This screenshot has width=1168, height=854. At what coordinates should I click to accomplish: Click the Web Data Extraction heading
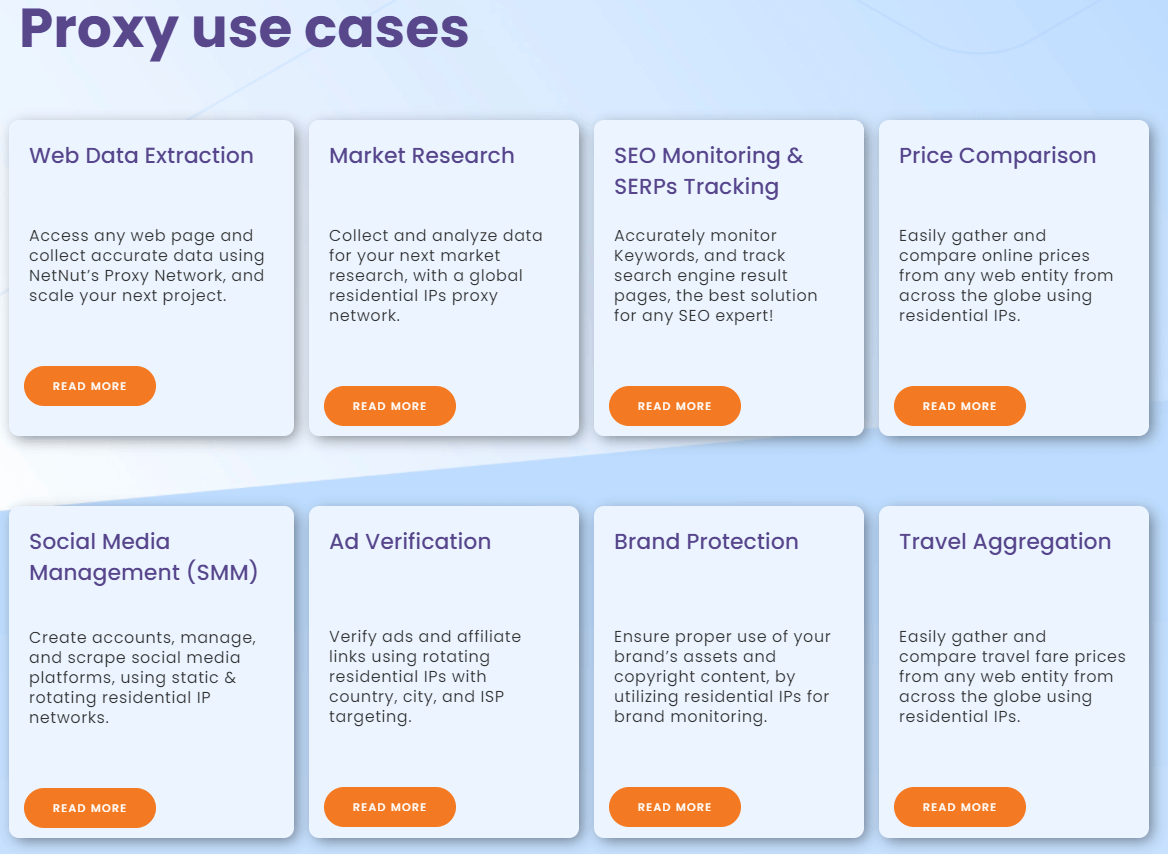point(141,156)
